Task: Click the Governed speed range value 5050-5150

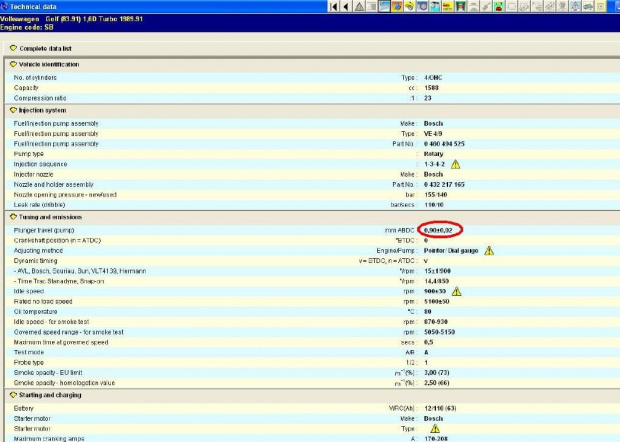Action: [x=439, y=332]
